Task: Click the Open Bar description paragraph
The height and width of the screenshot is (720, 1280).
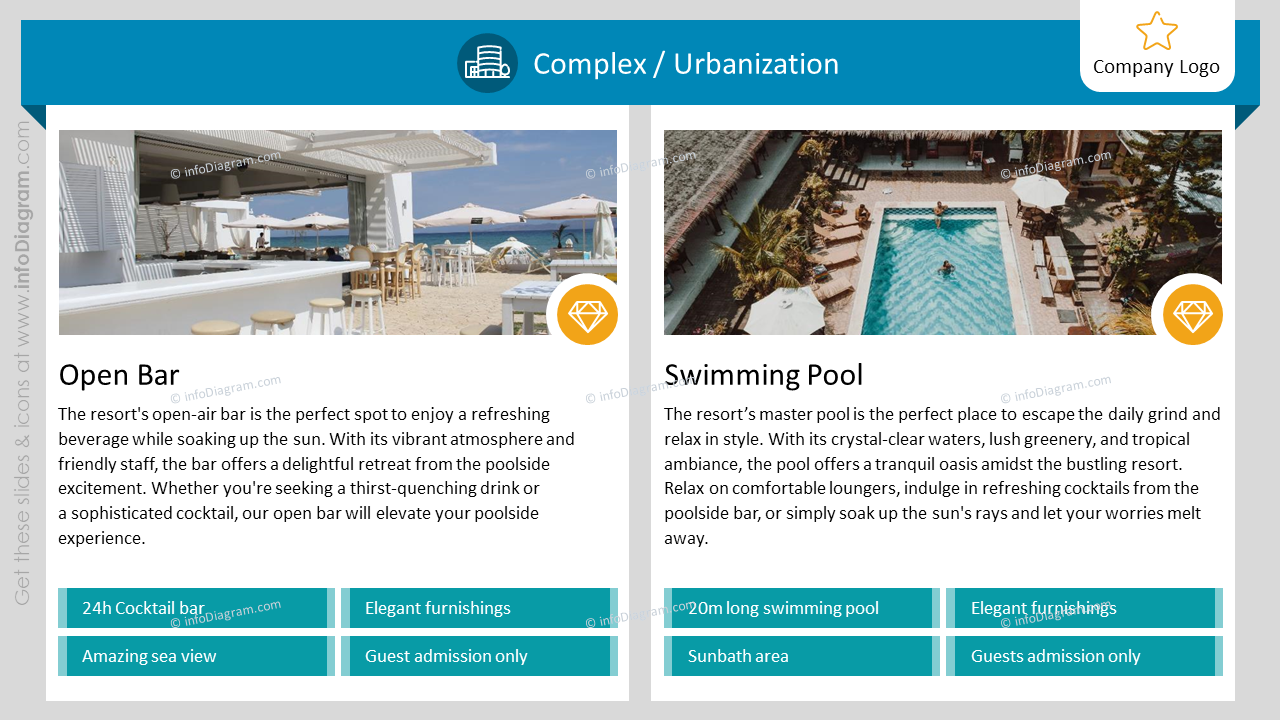Action: pyautogui.click(x=317, y=476)
